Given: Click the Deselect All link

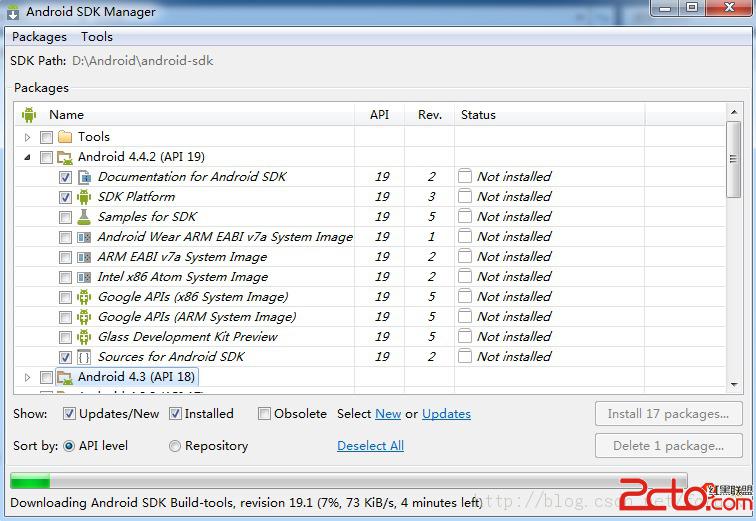Looking at the screenshot, I should [370, 446].
